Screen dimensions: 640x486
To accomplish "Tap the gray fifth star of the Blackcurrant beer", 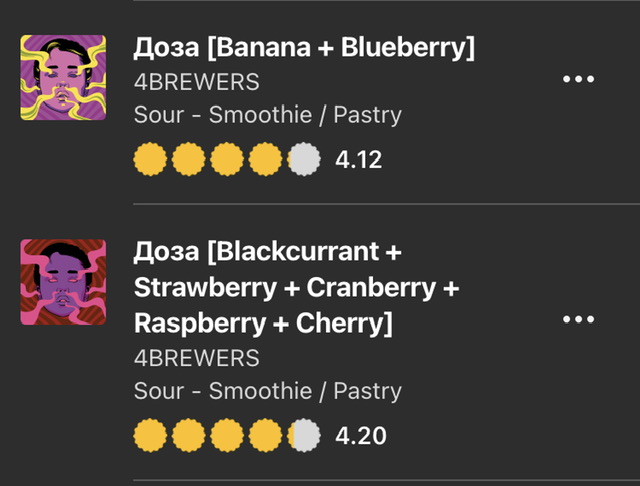I will [x=304, y=436].
